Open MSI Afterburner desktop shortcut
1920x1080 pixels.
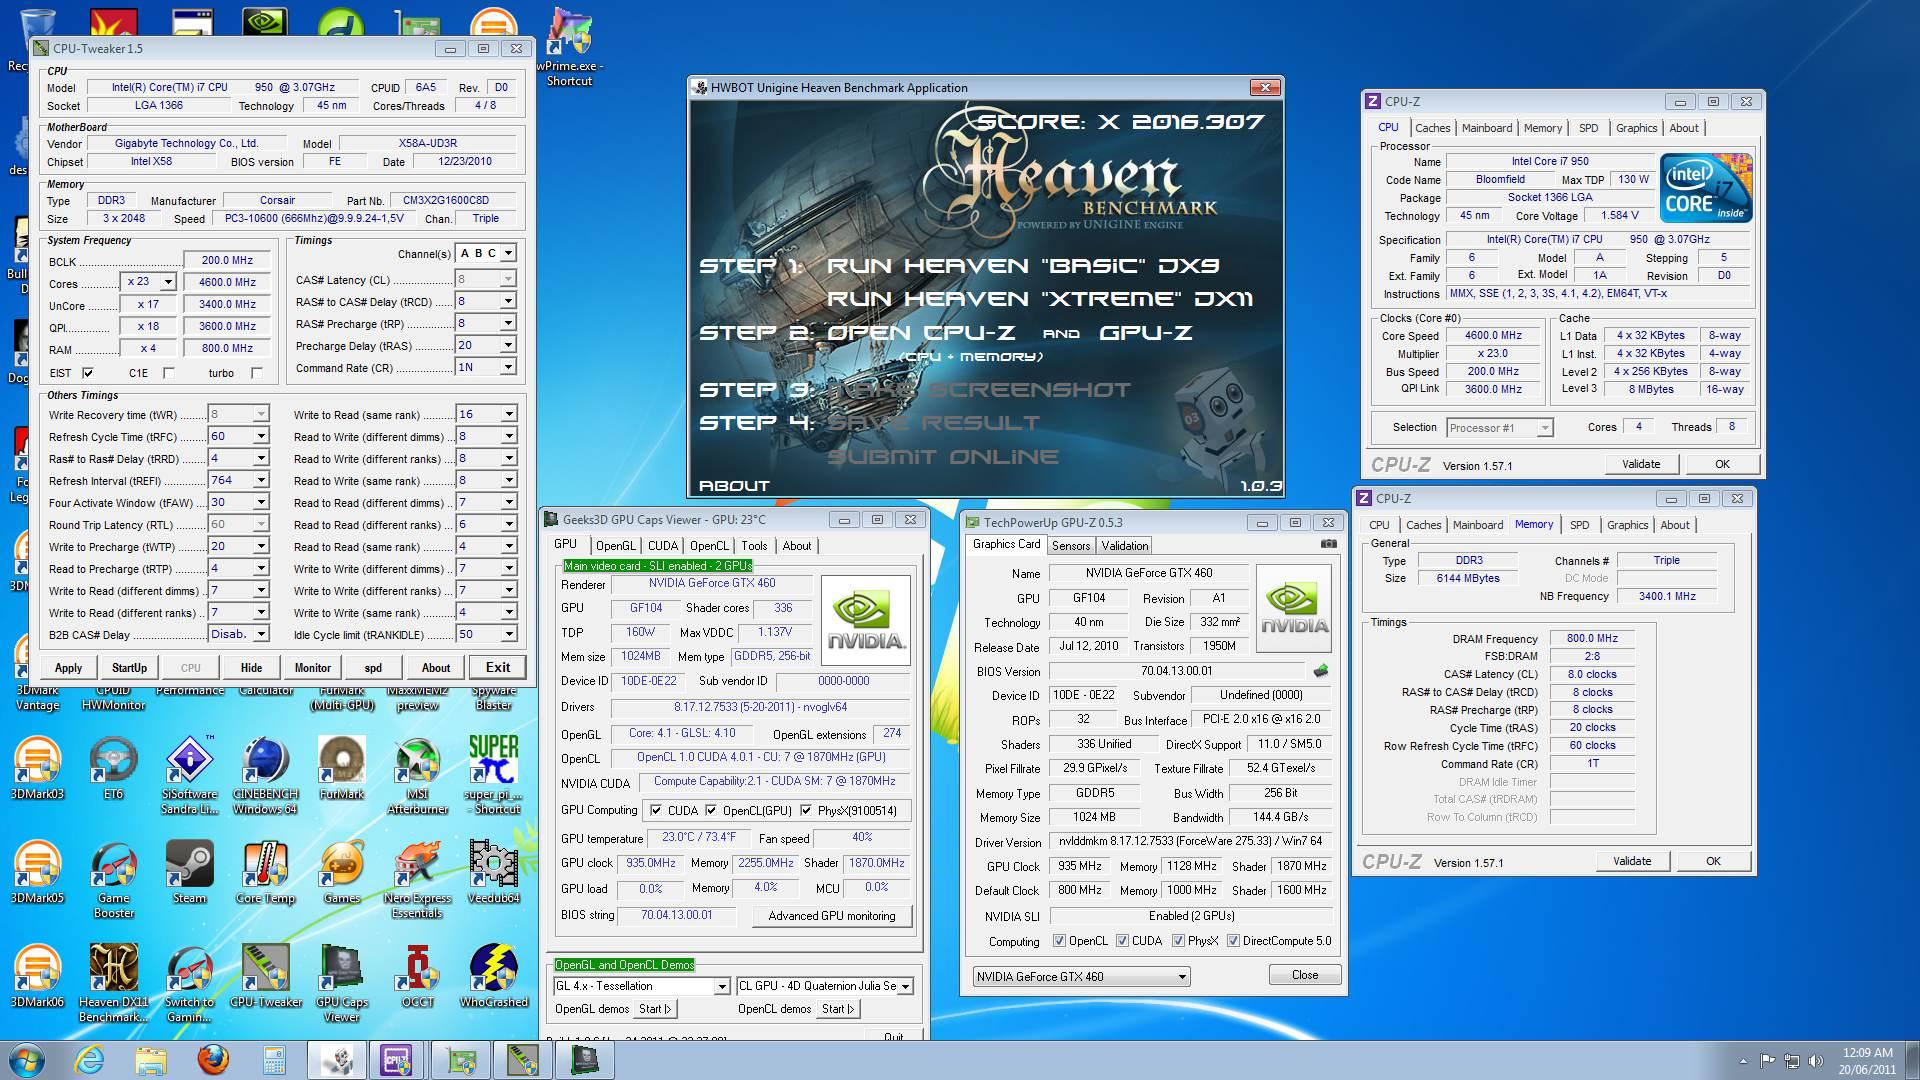point(417,775)
